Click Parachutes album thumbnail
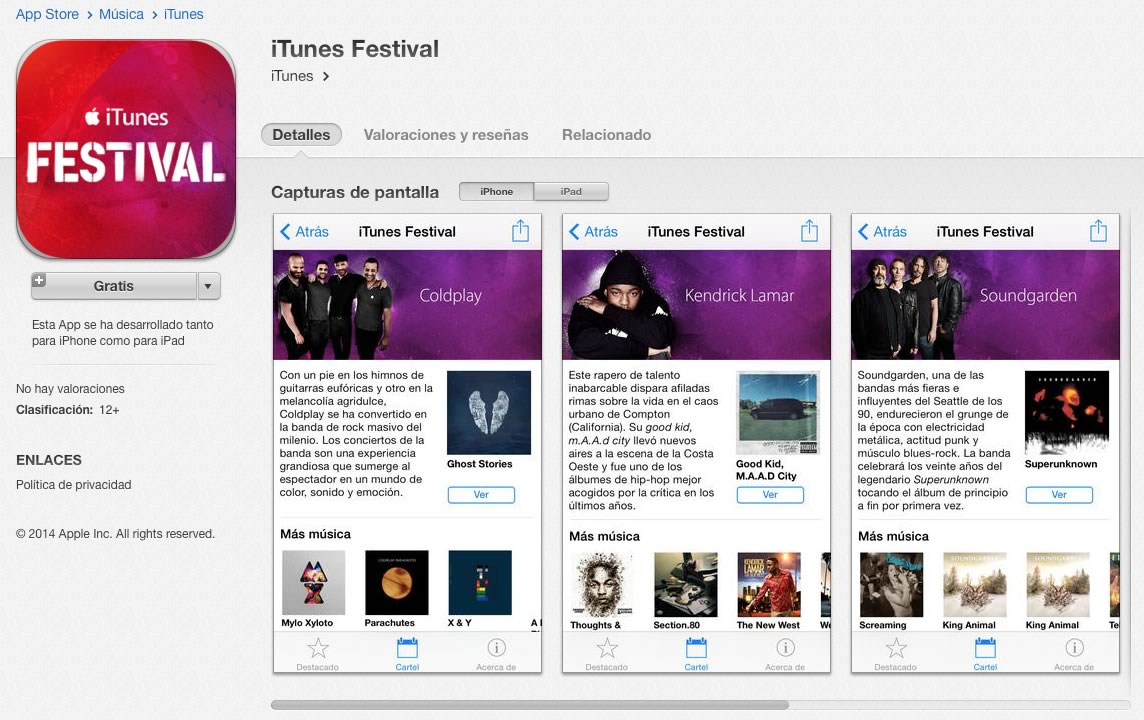 pyautogui.click(x=396, y=583)
